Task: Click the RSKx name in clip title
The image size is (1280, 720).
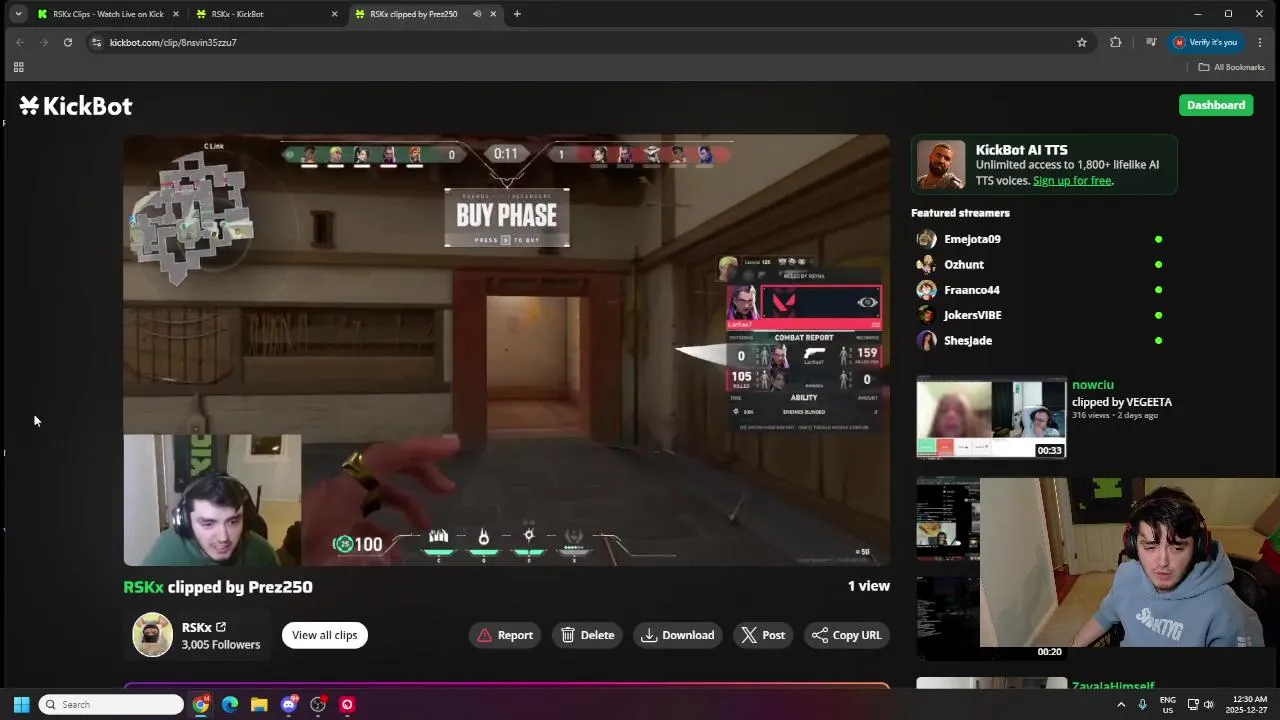Action: (x=143, y=587)
